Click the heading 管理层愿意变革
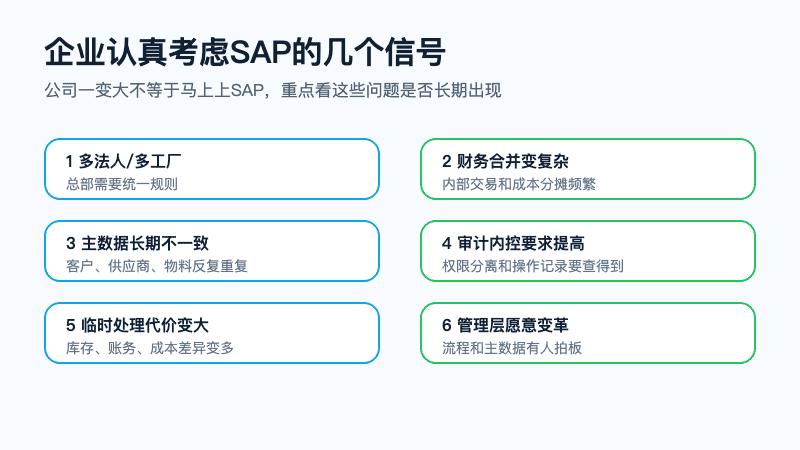 (513, 326)
